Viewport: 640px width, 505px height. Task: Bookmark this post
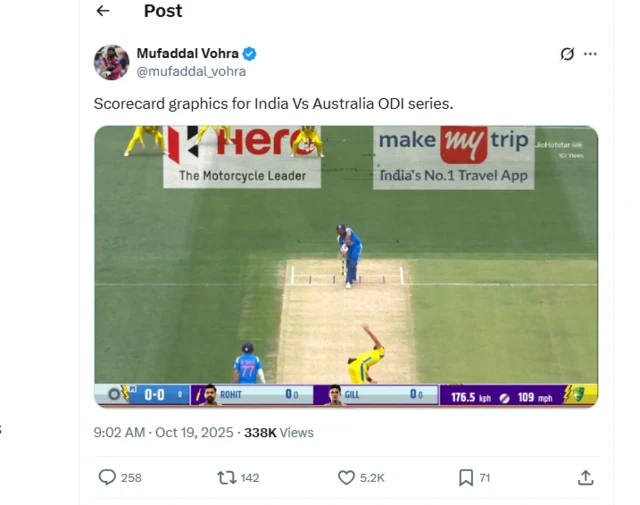[465, 478]
